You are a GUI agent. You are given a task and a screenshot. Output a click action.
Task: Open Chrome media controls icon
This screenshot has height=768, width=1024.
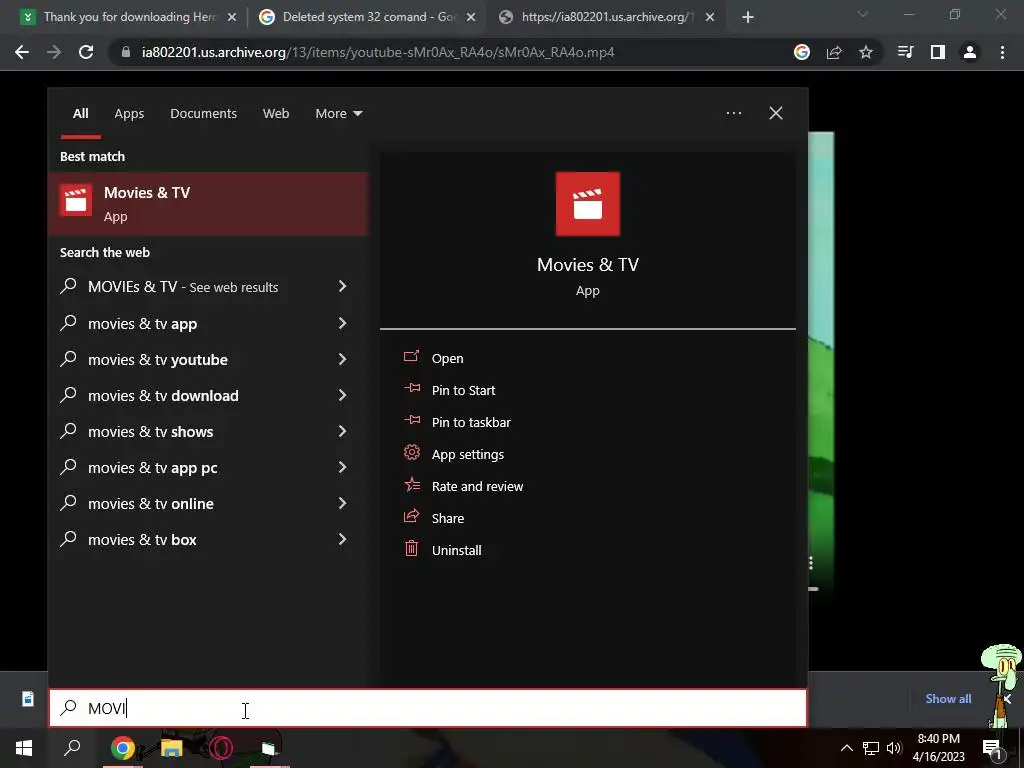905,52
